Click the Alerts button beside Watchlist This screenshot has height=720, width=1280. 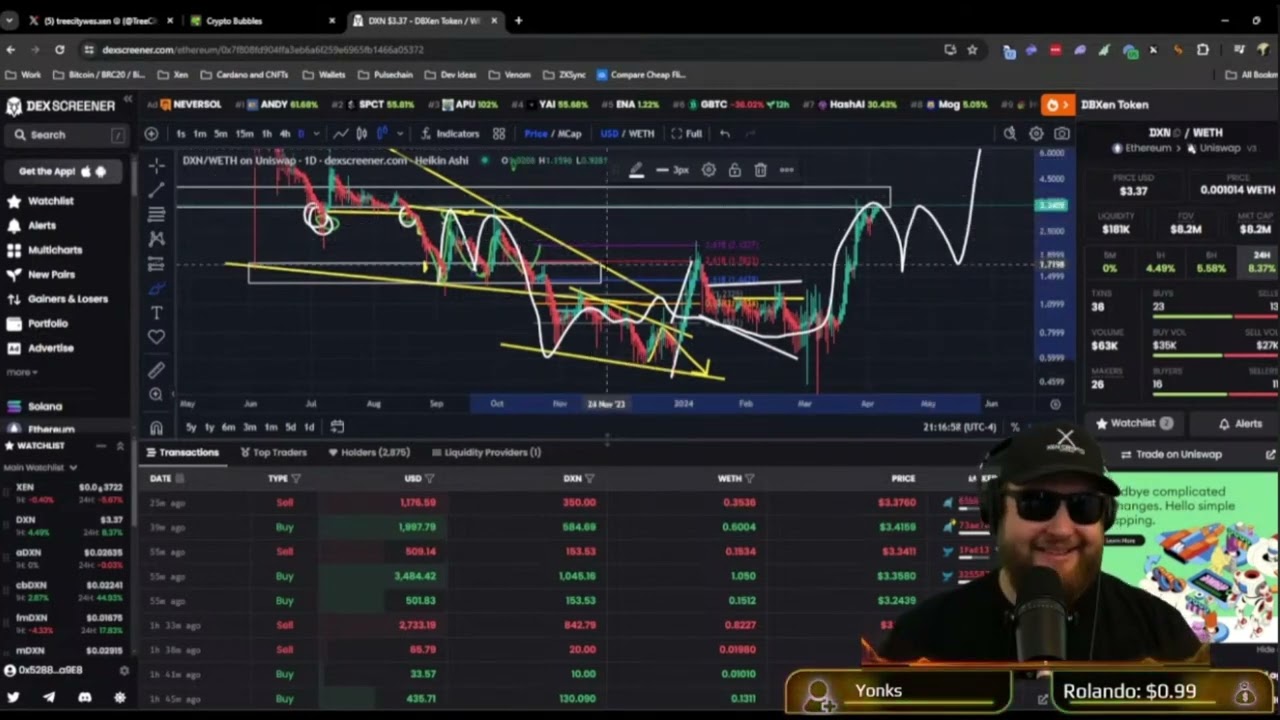pyautogui.click(x=1240, y=423)
